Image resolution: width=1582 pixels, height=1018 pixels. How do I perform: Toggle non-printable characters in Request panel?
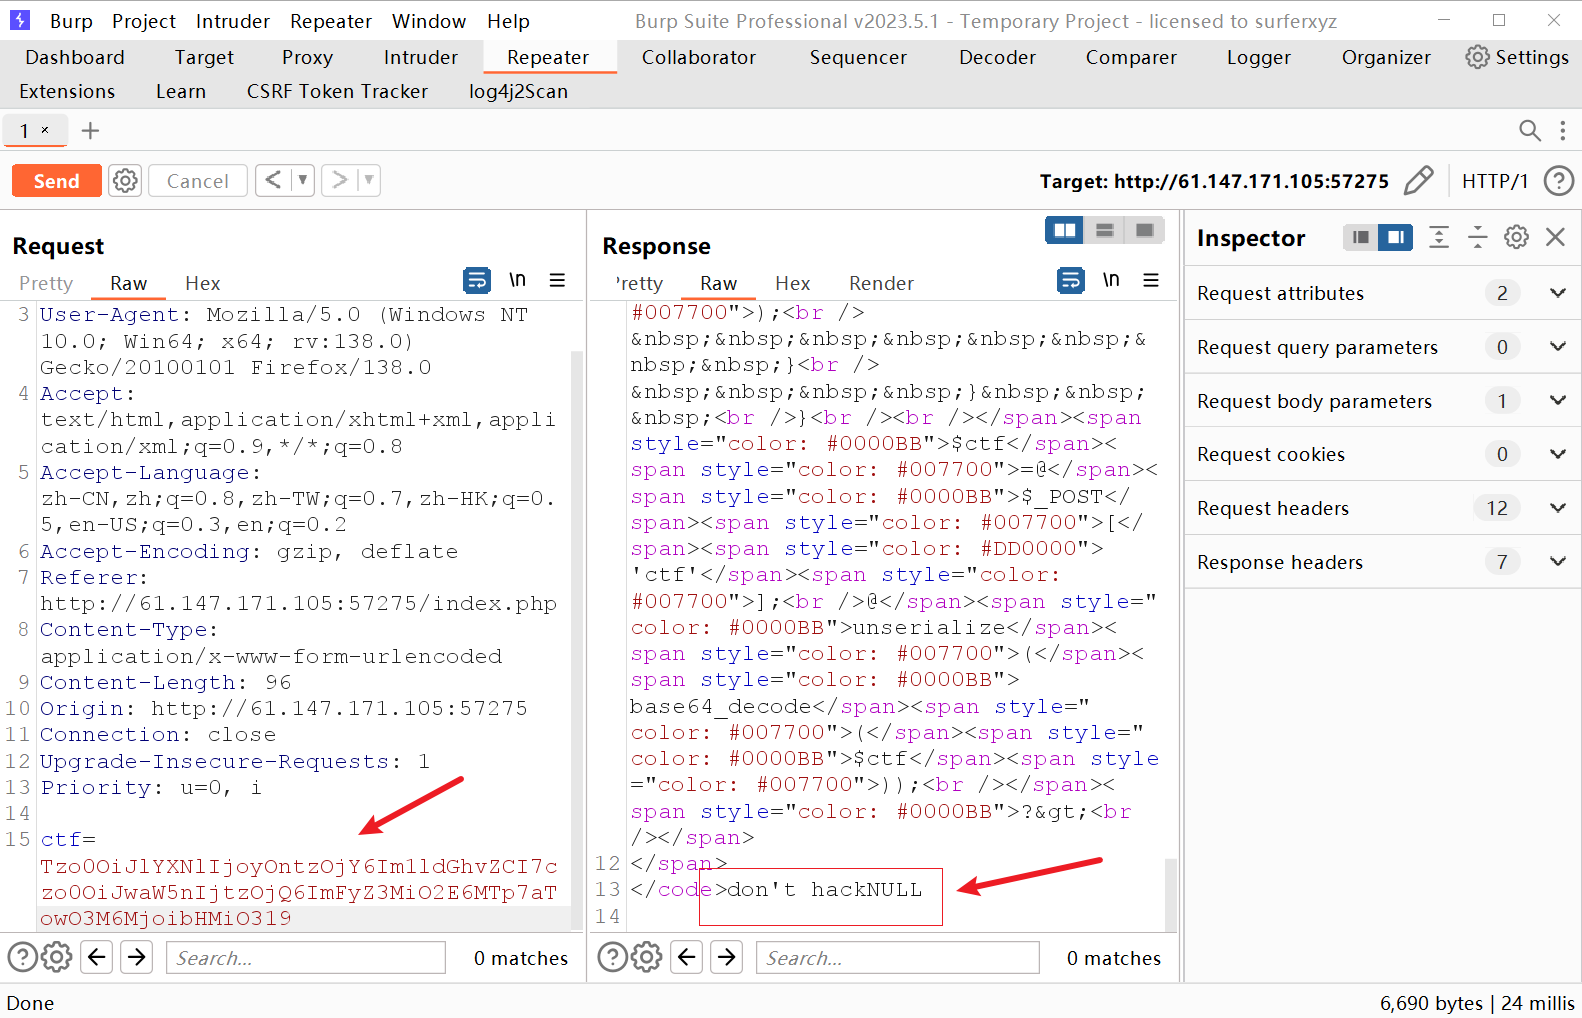[517, 280]
